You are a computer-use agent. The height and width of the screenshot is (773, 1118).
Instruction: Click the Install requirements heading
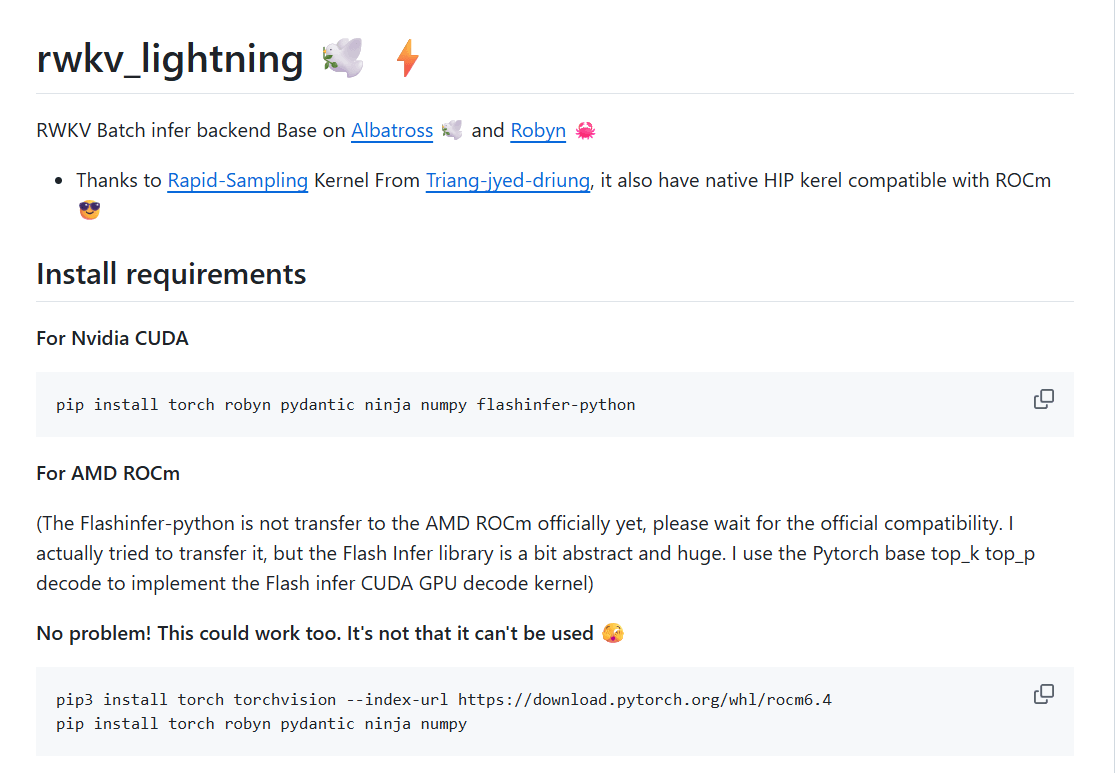coord(171,272)
